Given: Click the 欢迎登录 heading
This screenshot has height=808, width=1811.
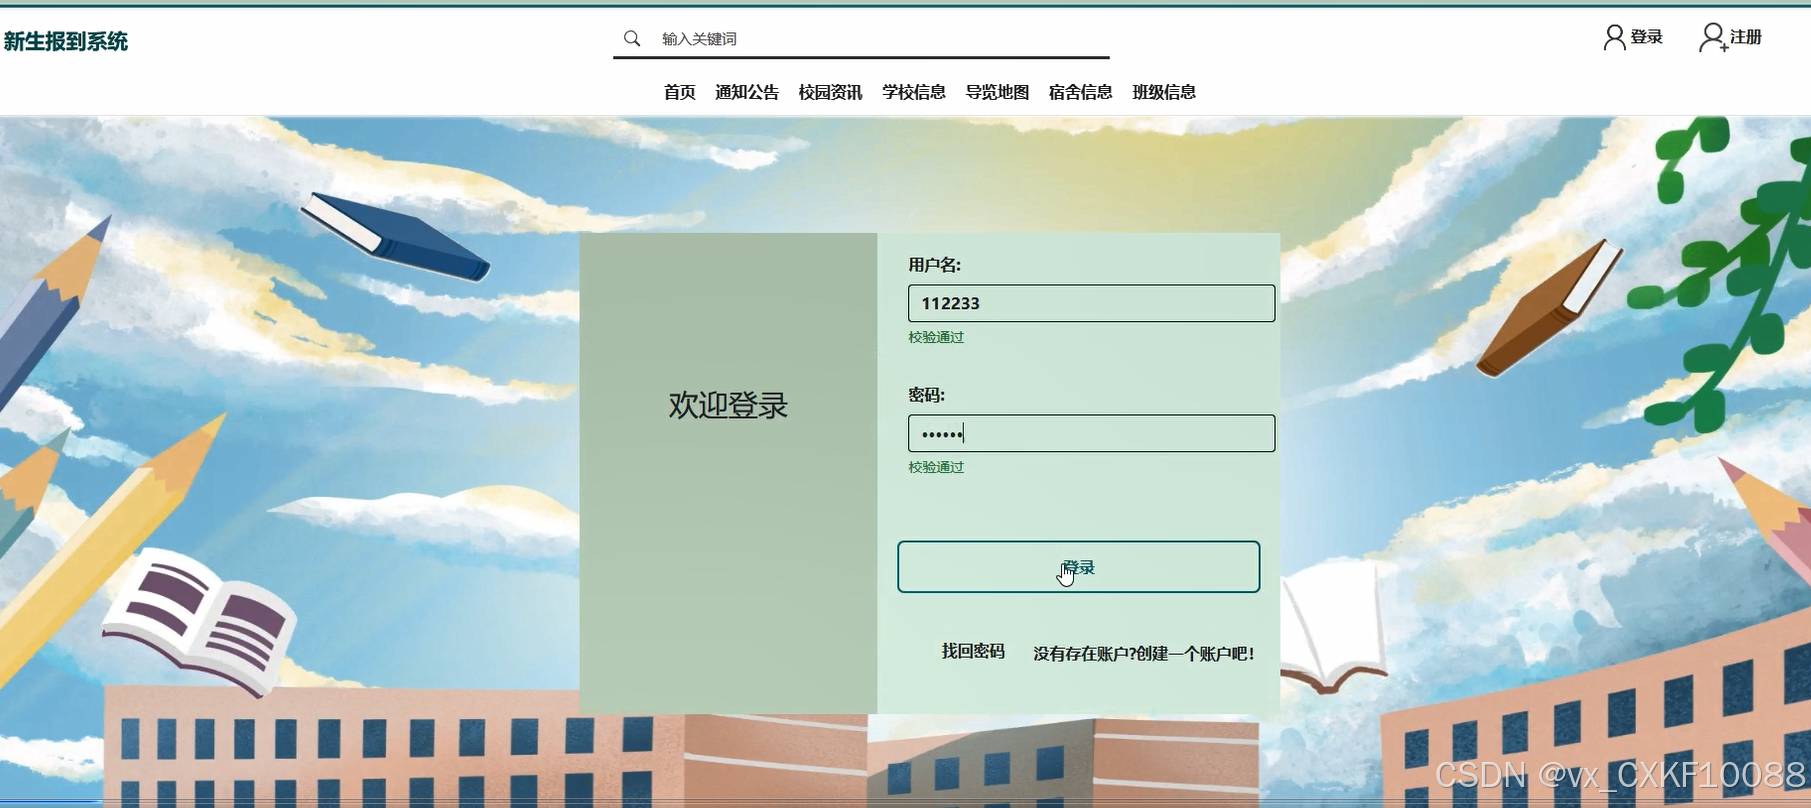Looking at the screenshot, I should 728,405.
